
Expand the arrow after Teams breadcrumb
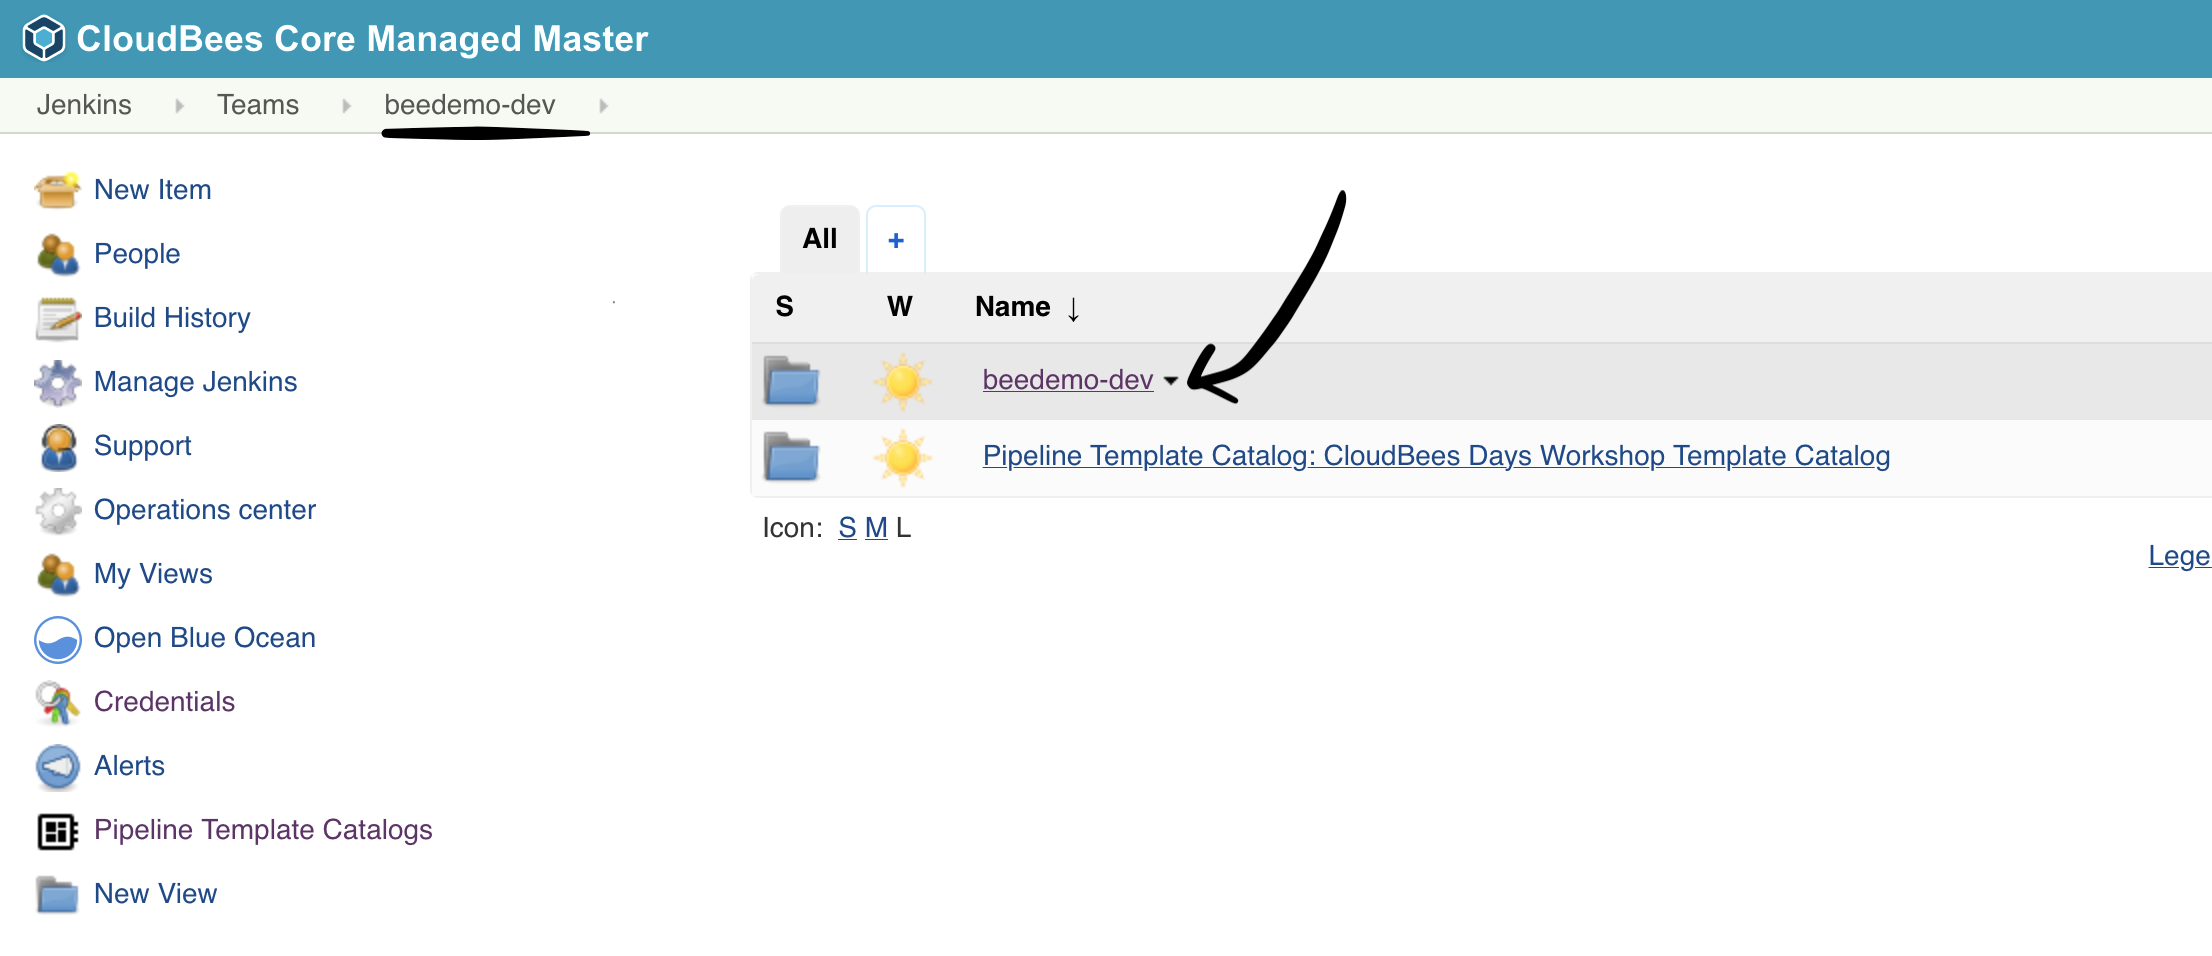(346, 105)
